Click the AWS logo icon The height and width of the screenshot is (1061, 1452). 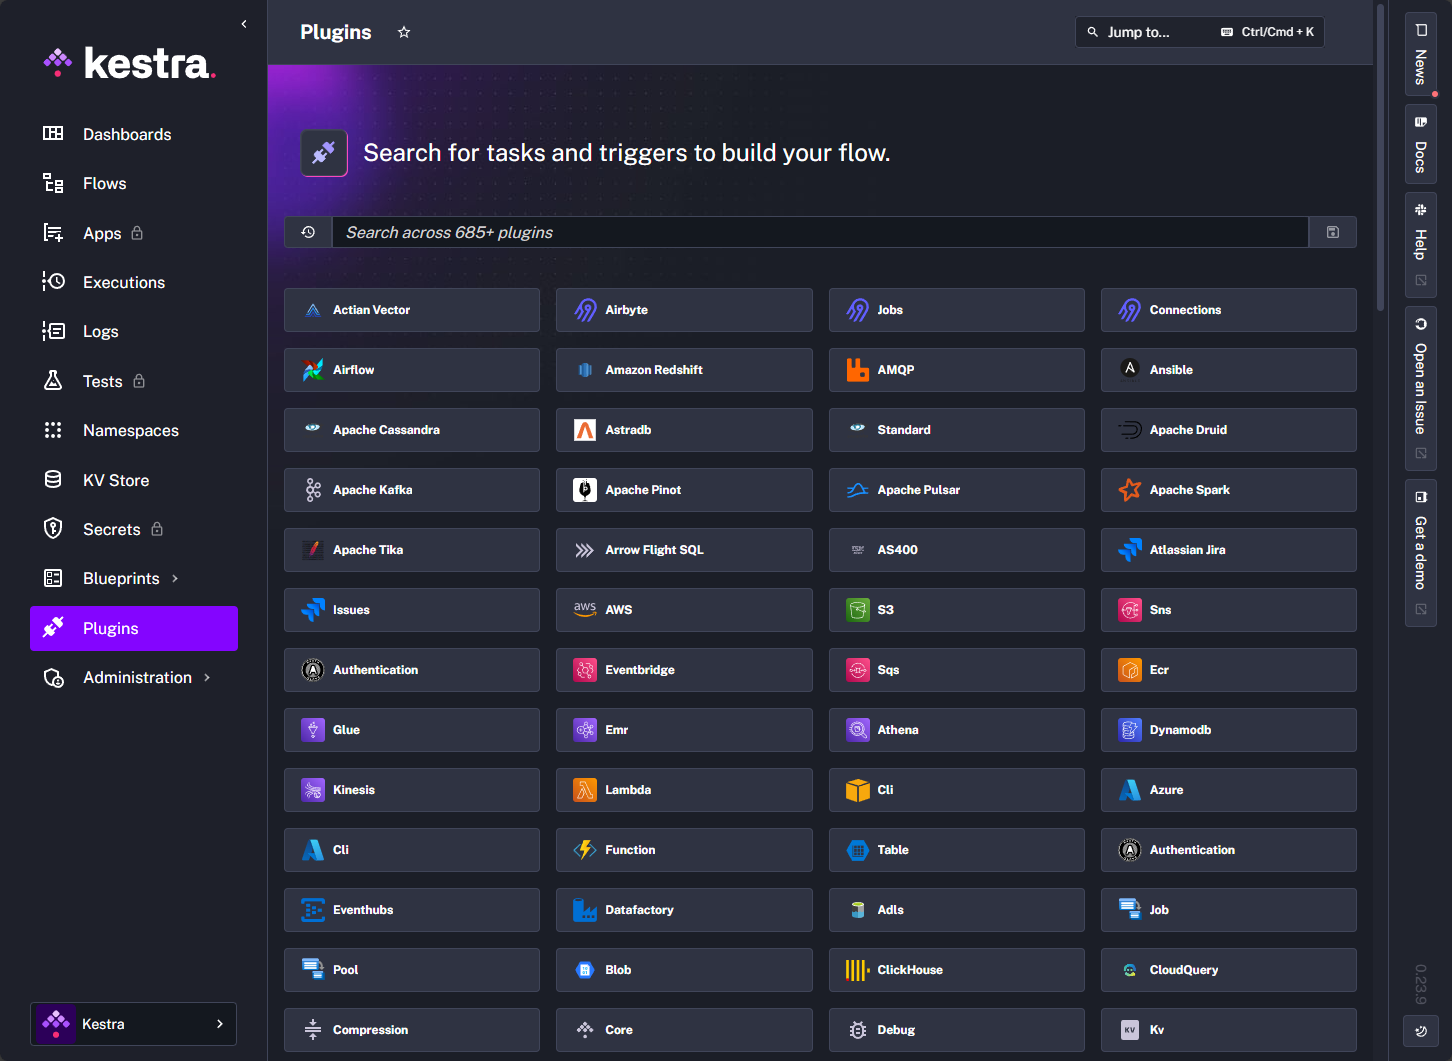(585, 610)
